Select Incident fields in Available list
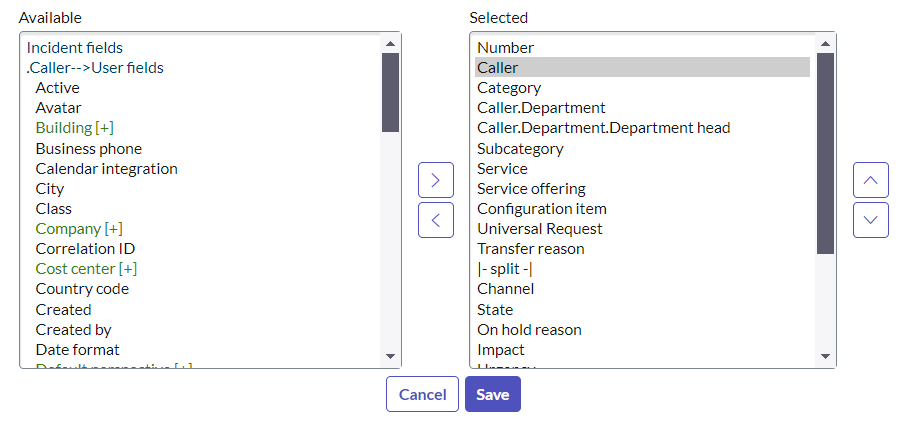Image resolution: width=898 pixels, height=421 pixels. [x=75, y=47]
